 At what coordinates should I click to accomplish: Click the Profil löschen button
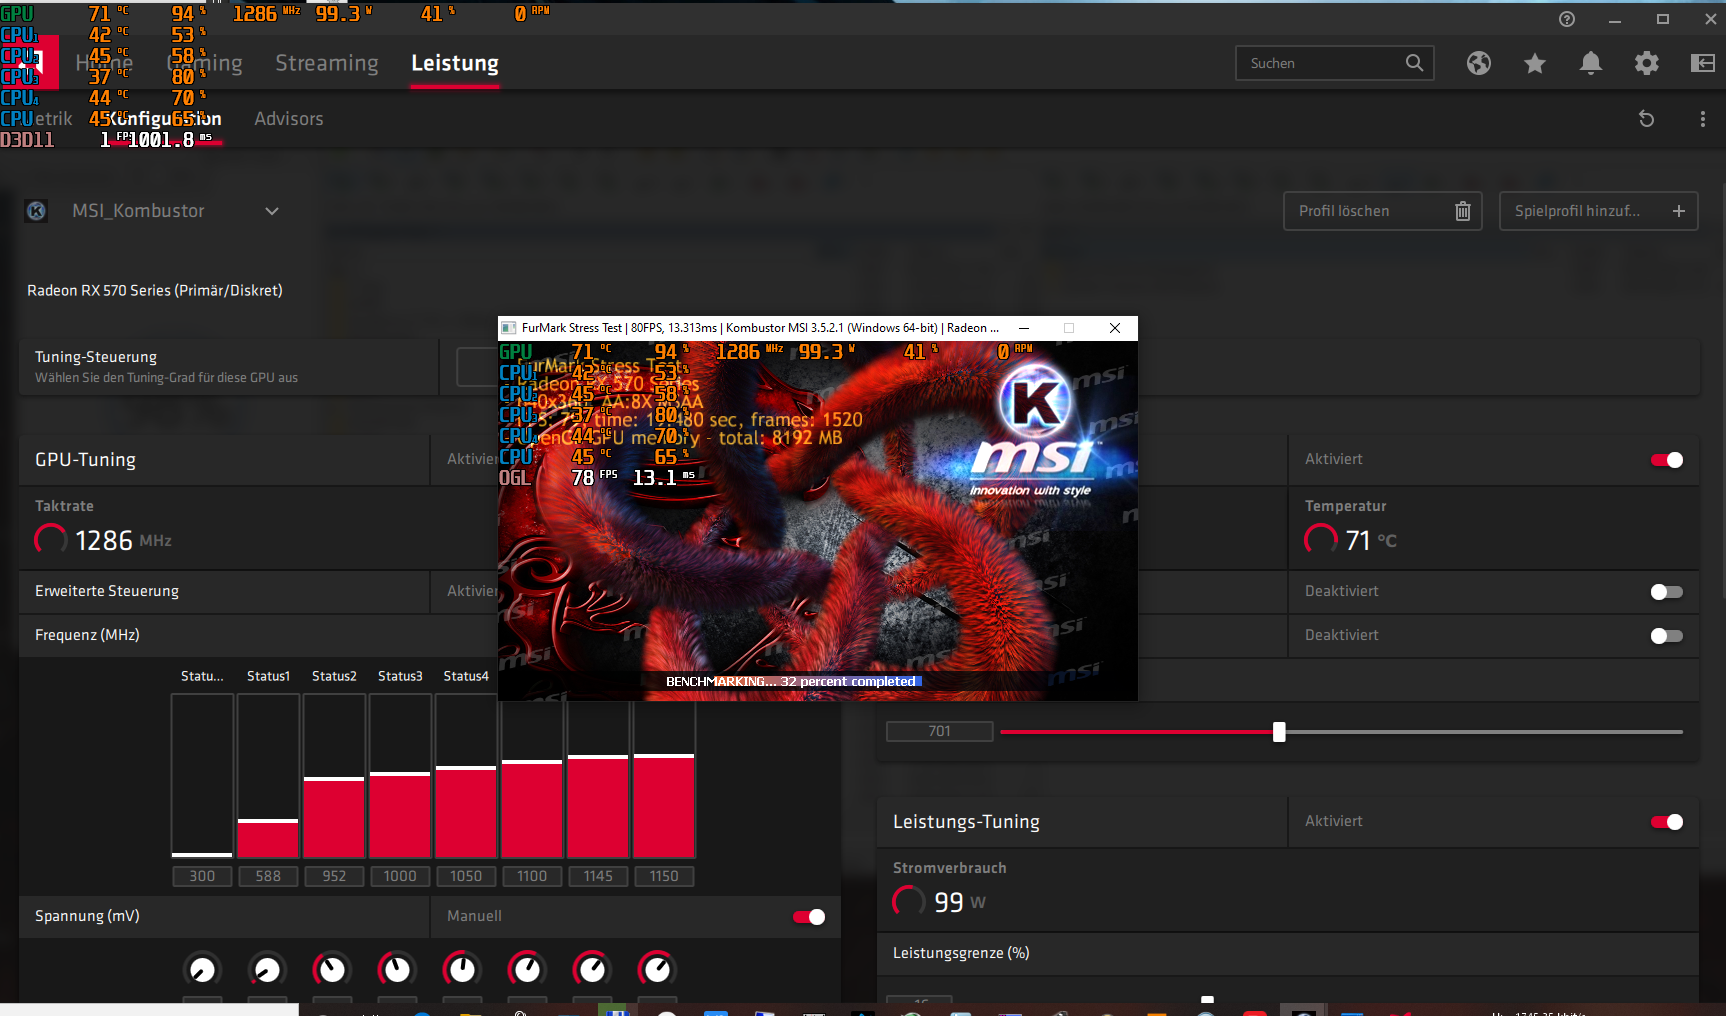pos(1383,211)
